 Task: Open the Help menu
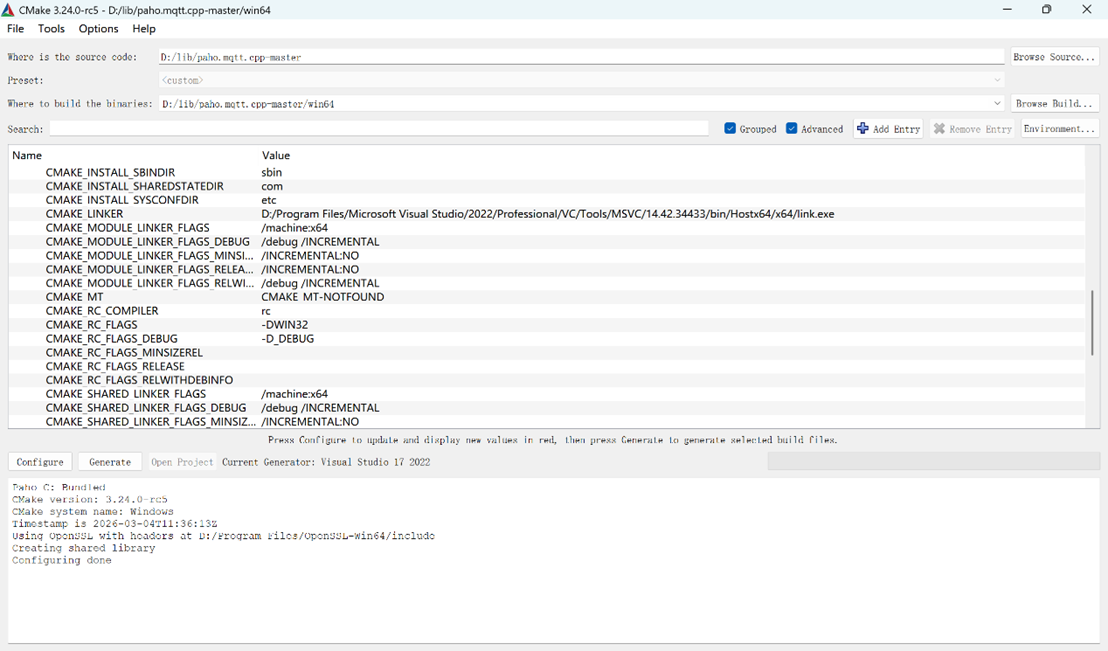click(143, 28)
